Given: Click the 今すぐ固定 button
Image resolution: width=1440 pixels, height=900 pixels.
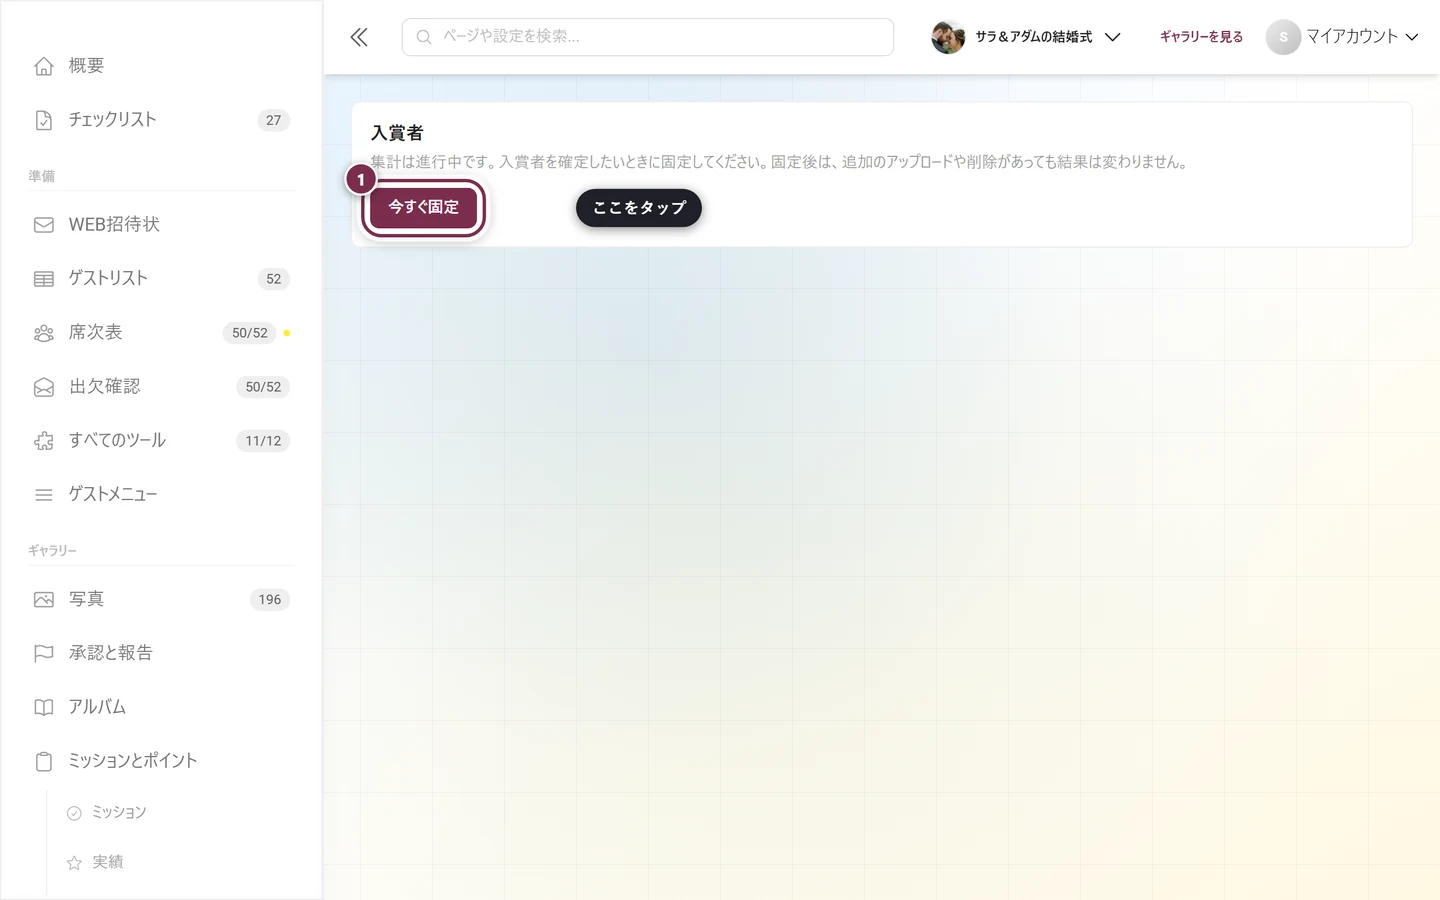Looking at the screenshot, I should click(424, 208).
